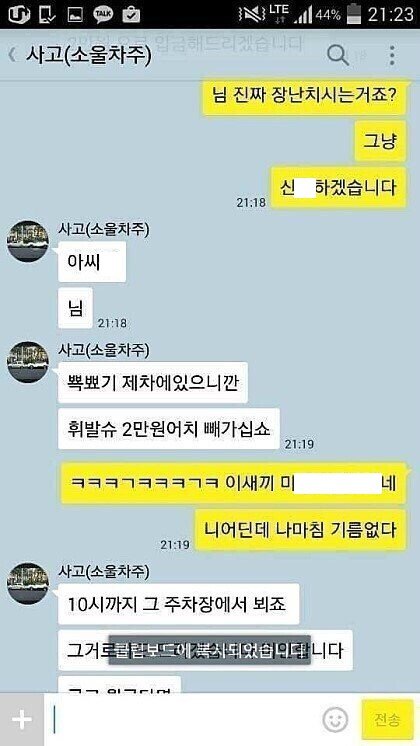Select the 휘발슈 2만원어치 빼가십쇼 message
Screen dimensions: 420x746
pos(169,429)
